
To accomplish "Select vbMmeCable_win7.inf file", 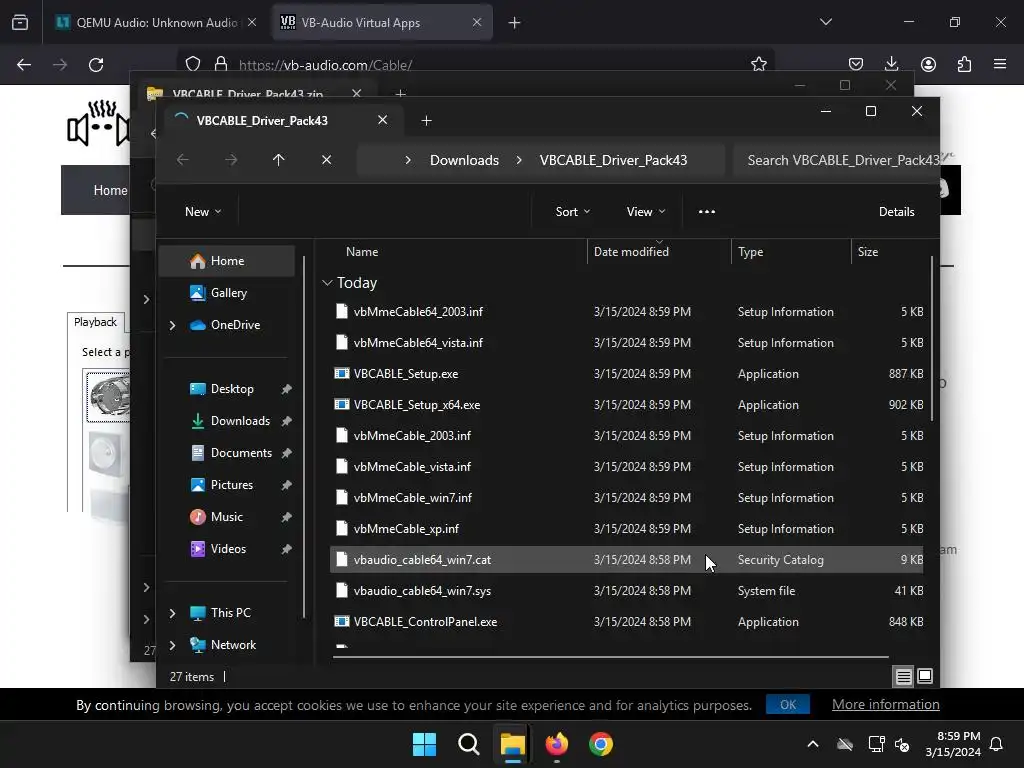I will pyautogui.click(x=626, y=498).
